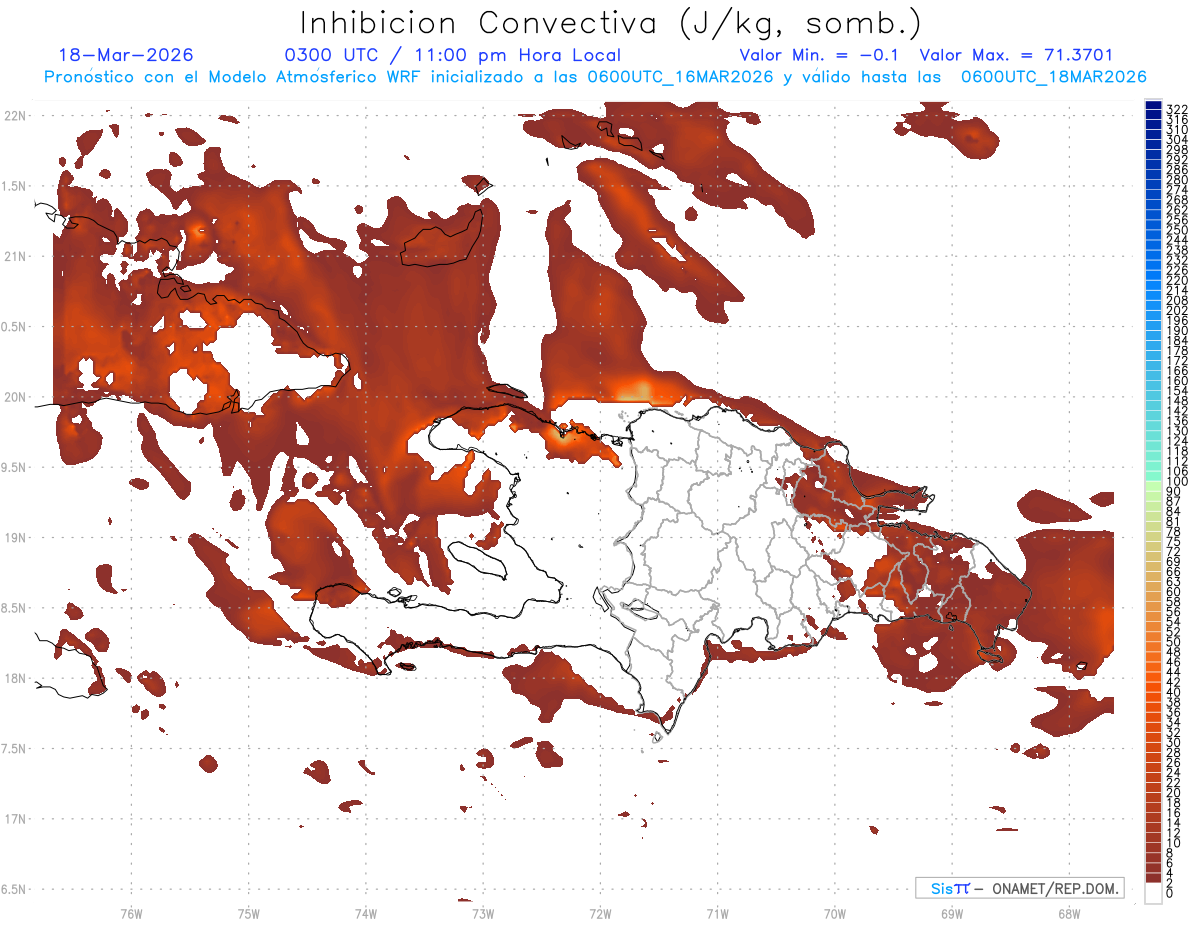Click the white zero-value swatch at scale bottom
1200x927 pixels.
(1153, 893)
